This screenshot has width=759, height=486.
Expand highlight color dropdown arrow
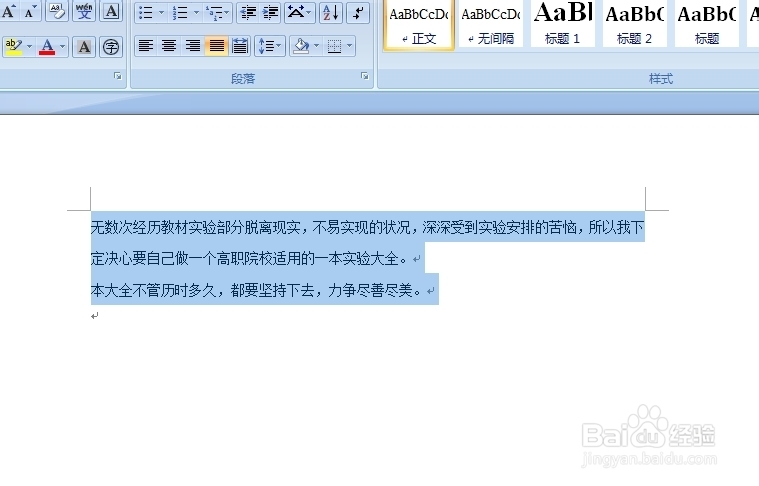point(29,46)
